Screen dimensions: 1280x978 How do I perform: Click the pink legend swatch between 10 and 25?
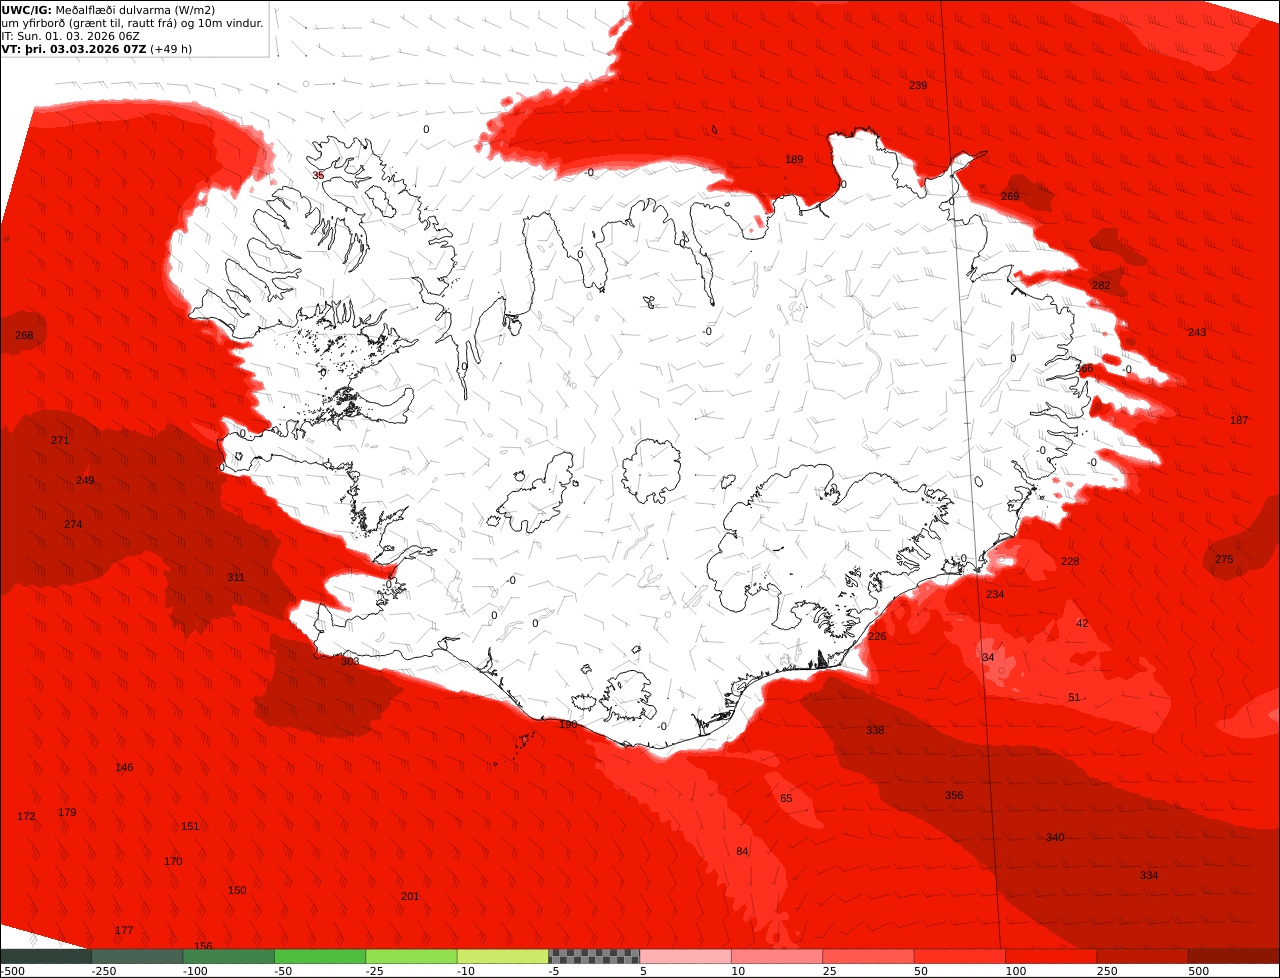pyautogui.click(x=777, y=956)
